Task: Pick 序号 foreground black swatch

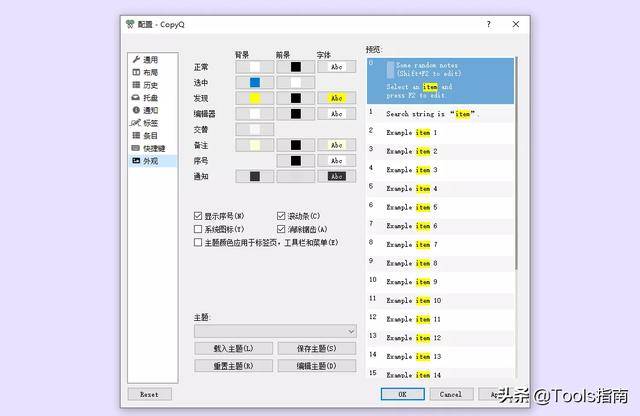Action: [296, 161]
